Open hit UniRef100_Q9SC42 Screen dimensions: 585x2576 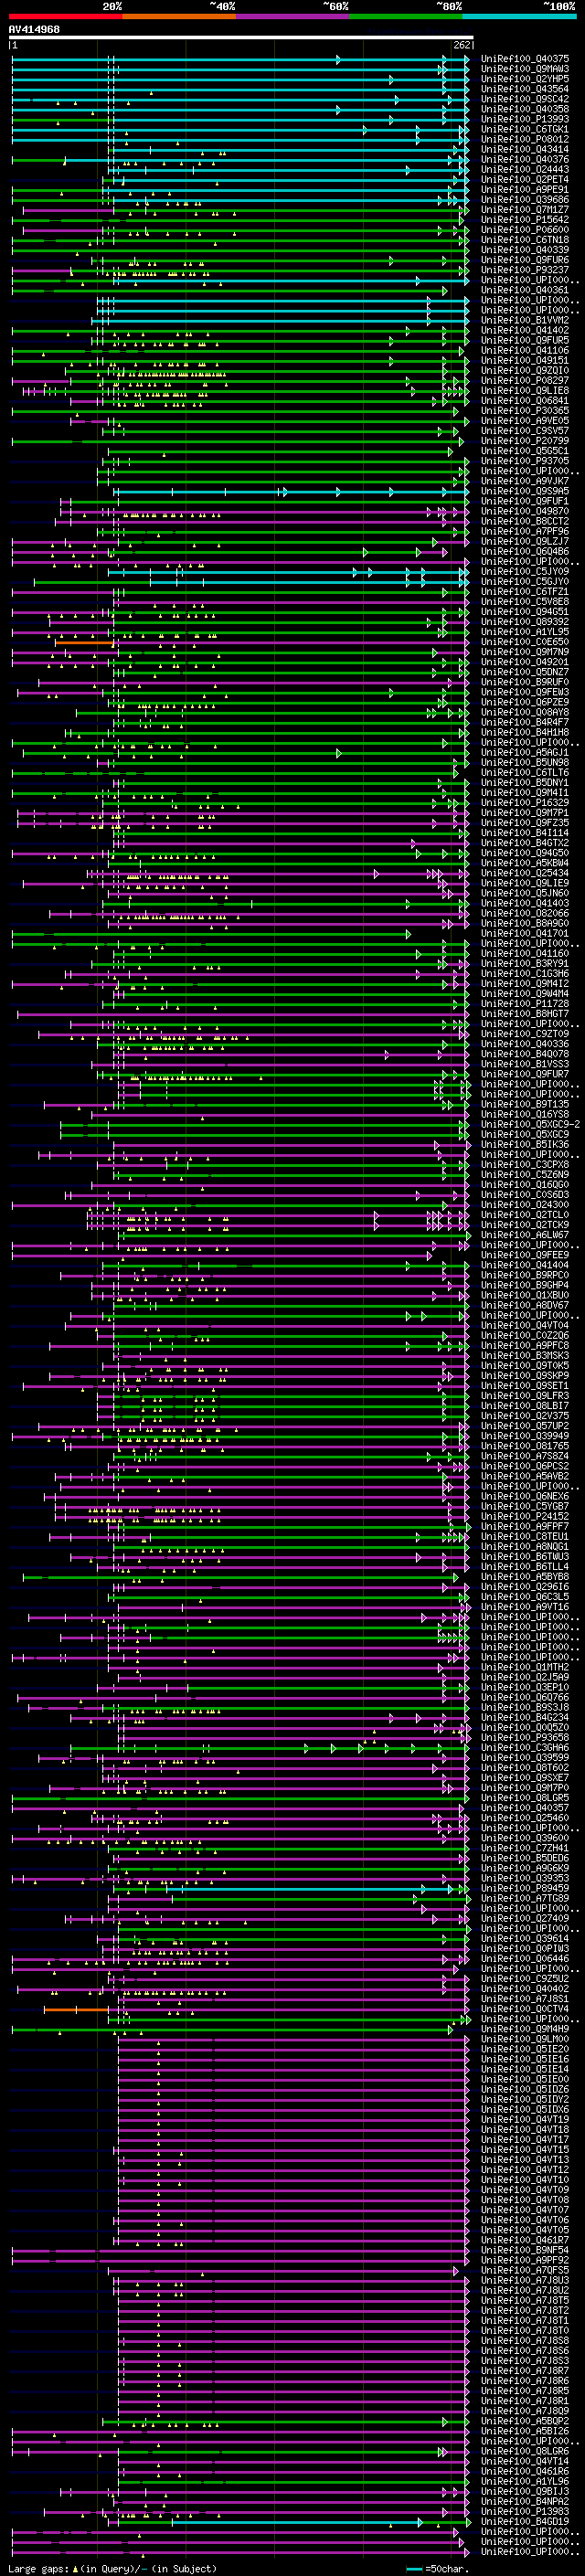tap(525, 99)
